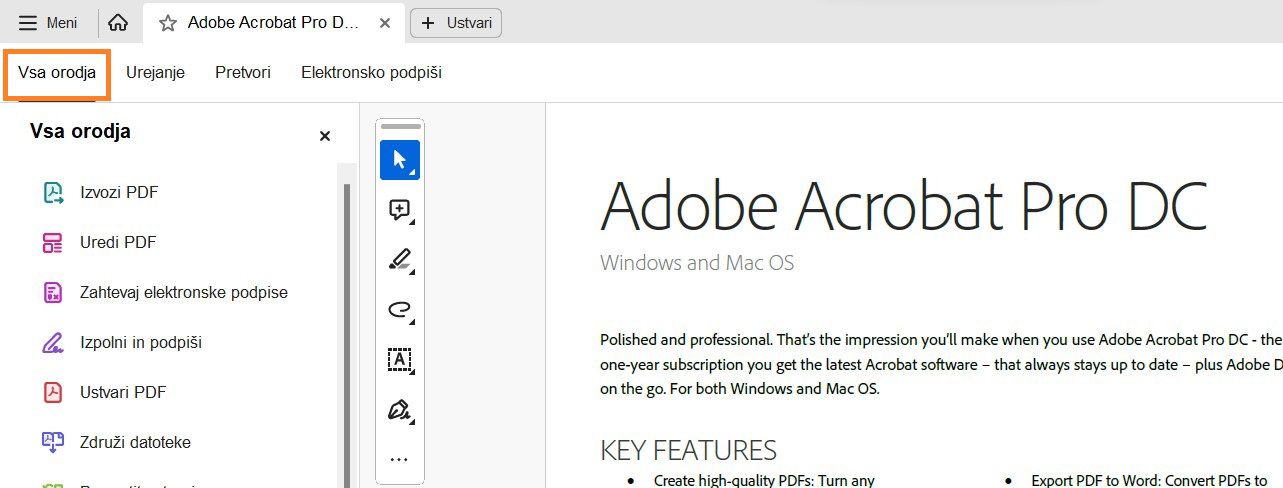Click the floating toolbar drag handle
This screenshot has height=488, width=1283.
[400, 127]
